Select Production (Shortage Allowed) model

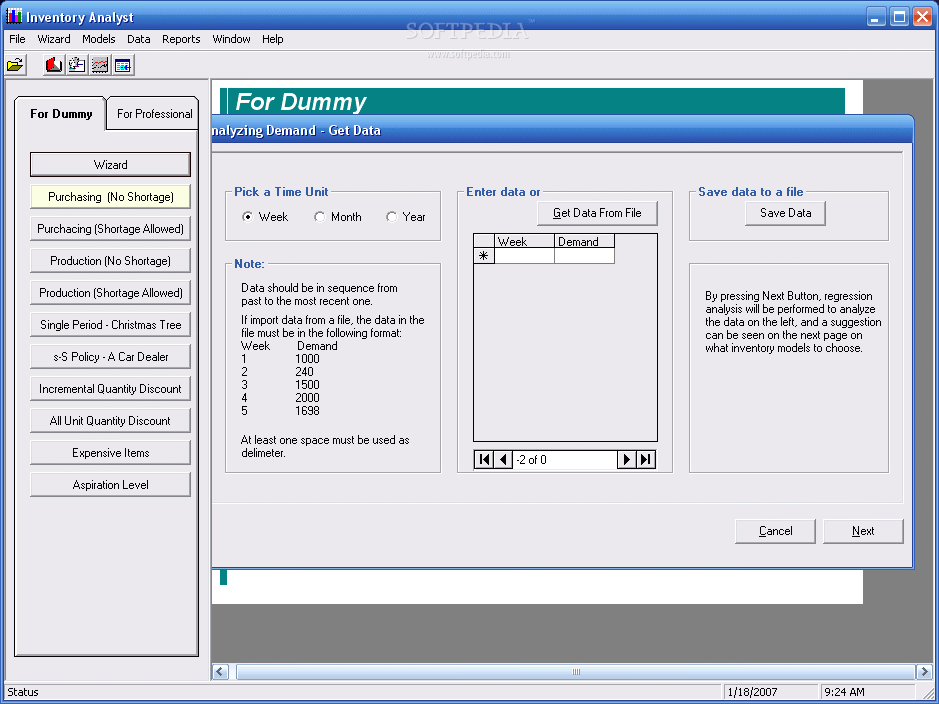(110, 293)
